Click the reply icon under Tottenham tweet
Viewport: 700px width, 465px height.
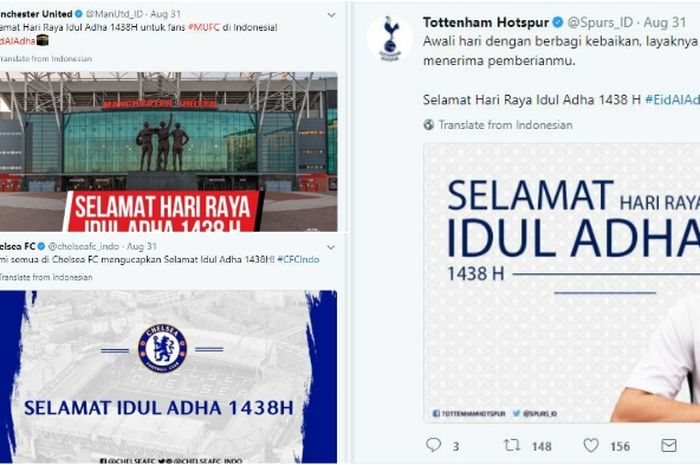(x=433, y=445)
